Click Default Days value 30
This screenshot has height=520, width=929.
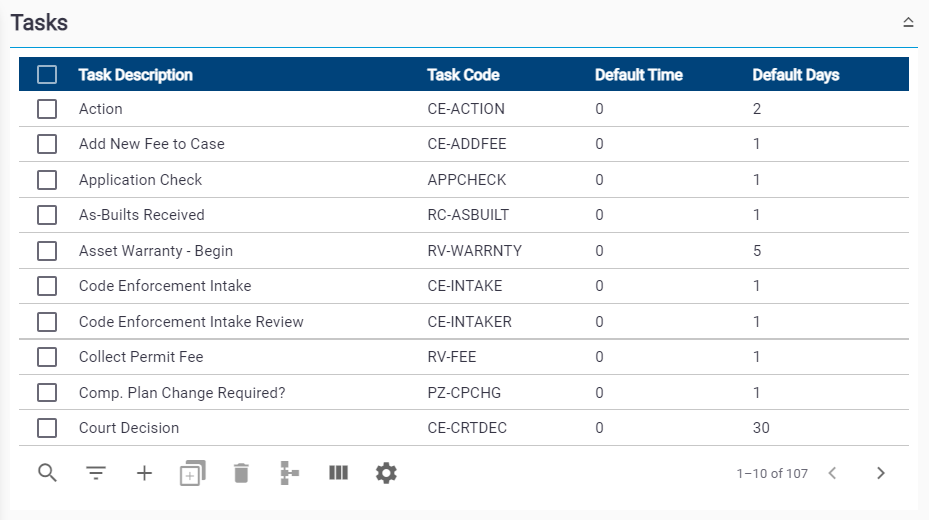pos(761,428)
